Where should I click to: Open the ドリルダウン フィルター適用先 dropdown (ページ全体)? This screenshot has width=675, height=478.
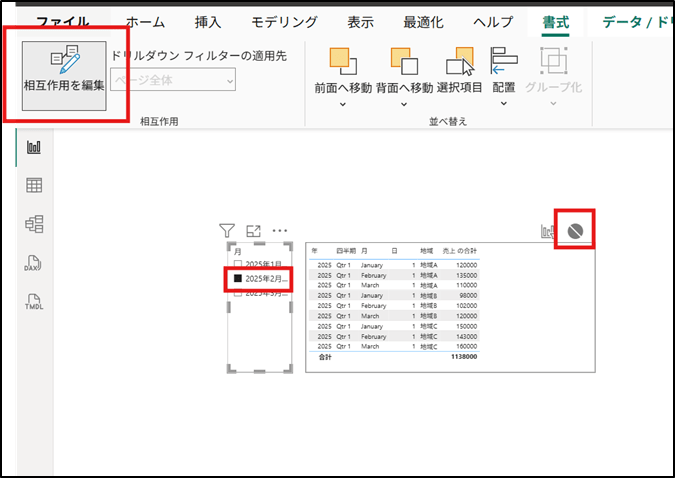coord(172,80)
